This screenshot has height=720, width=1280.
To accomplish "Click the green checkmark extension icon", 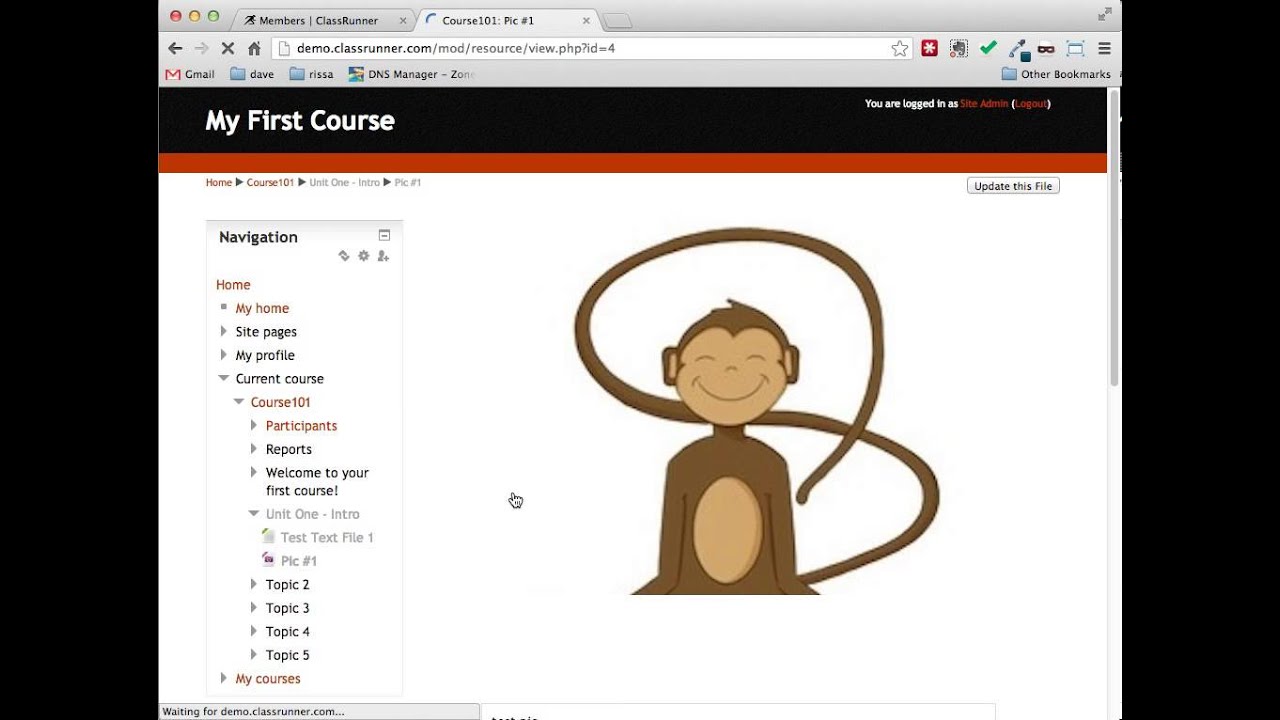I will click(988, 48).
